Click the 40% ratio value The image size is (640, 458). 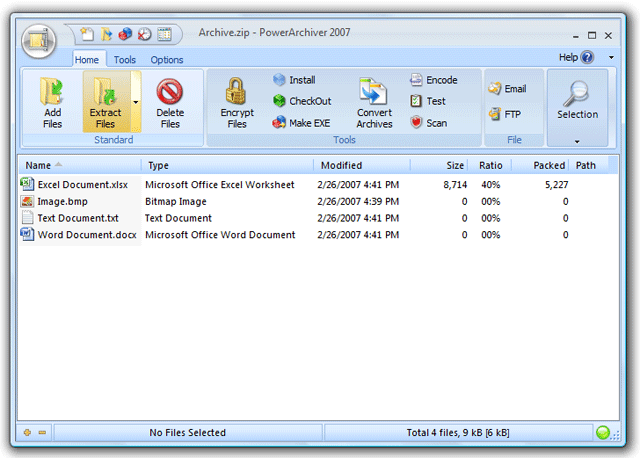click(x=490, y=185)
